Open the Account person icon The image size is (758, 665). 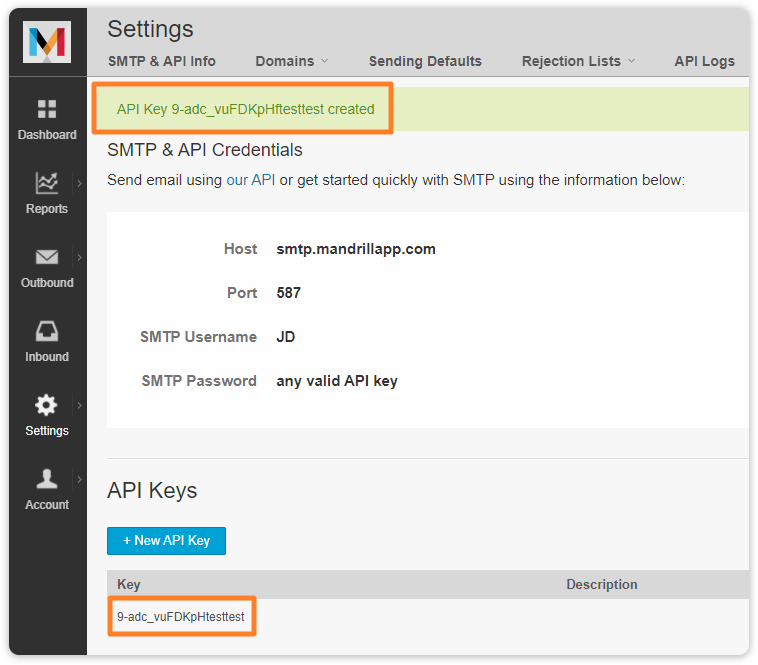[47, 479]
